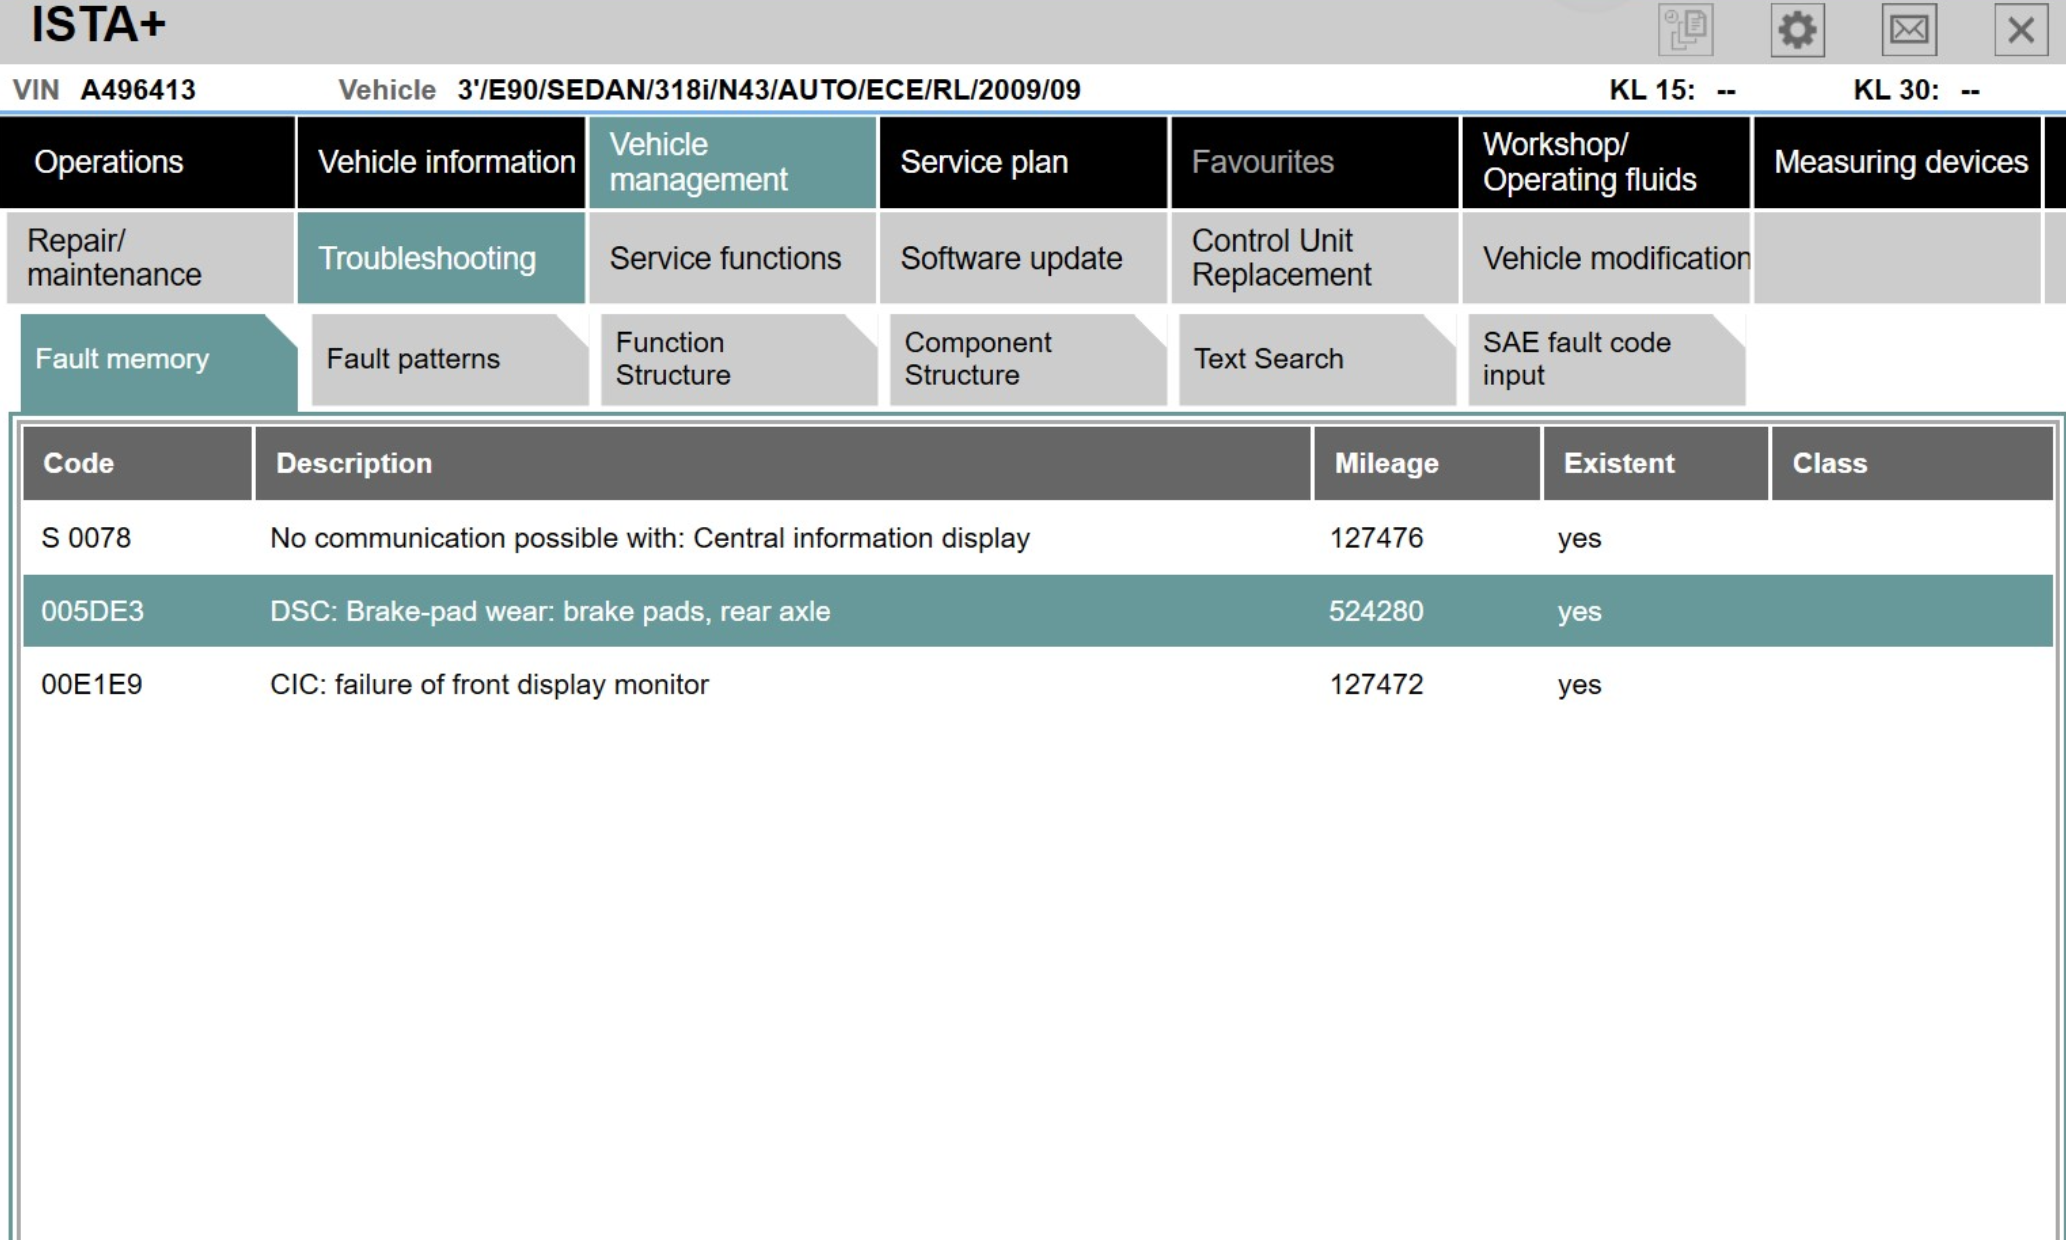
Task: Sort by the Class column header
Action: click(x=1912, y=463)
